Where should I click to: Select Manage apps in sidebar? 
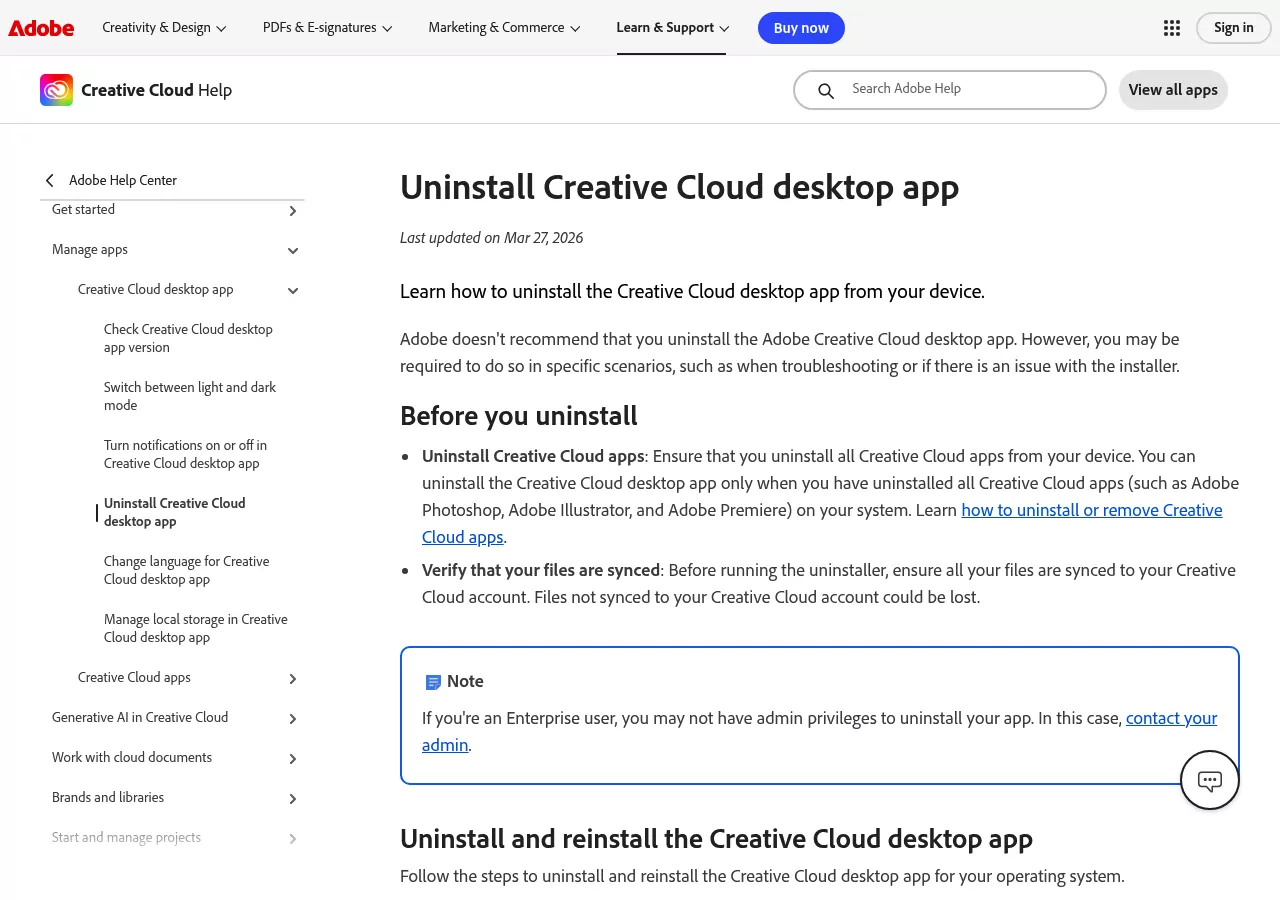click(90, 250)
